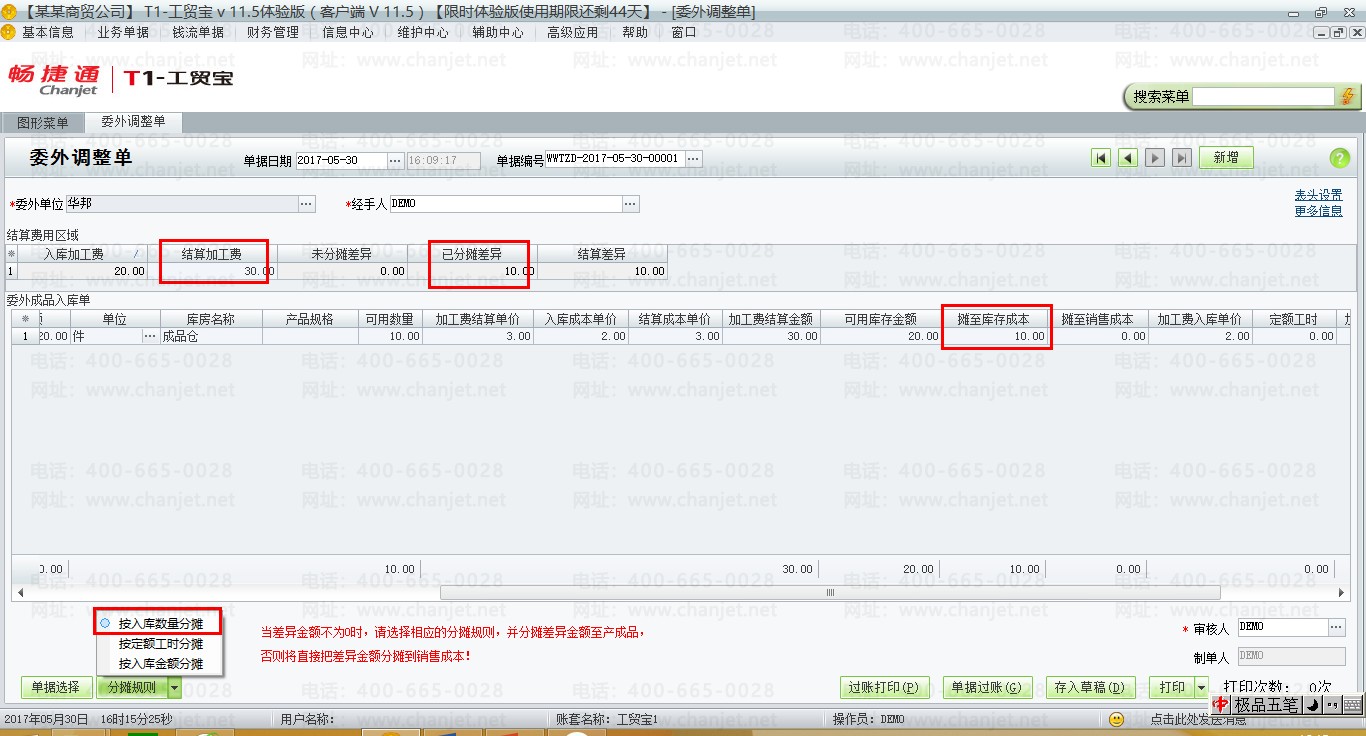
Task: Open help via green question mark icon
Action: click(1339, 159)
